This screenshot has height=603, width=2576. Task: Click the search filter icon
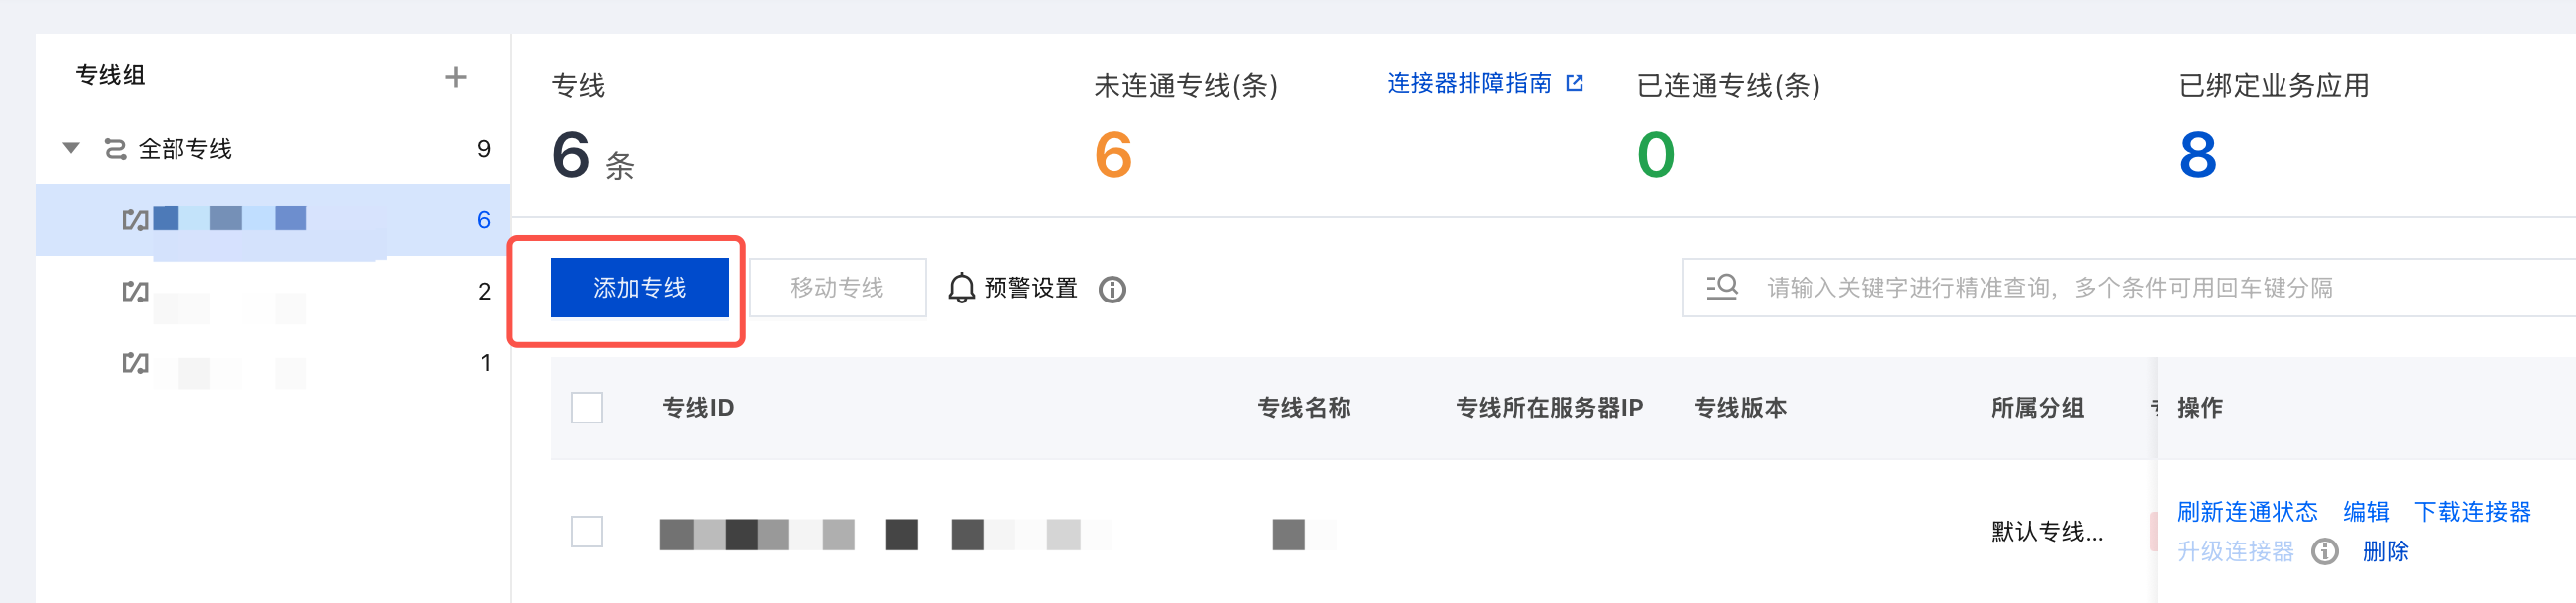coord(1721,288)
